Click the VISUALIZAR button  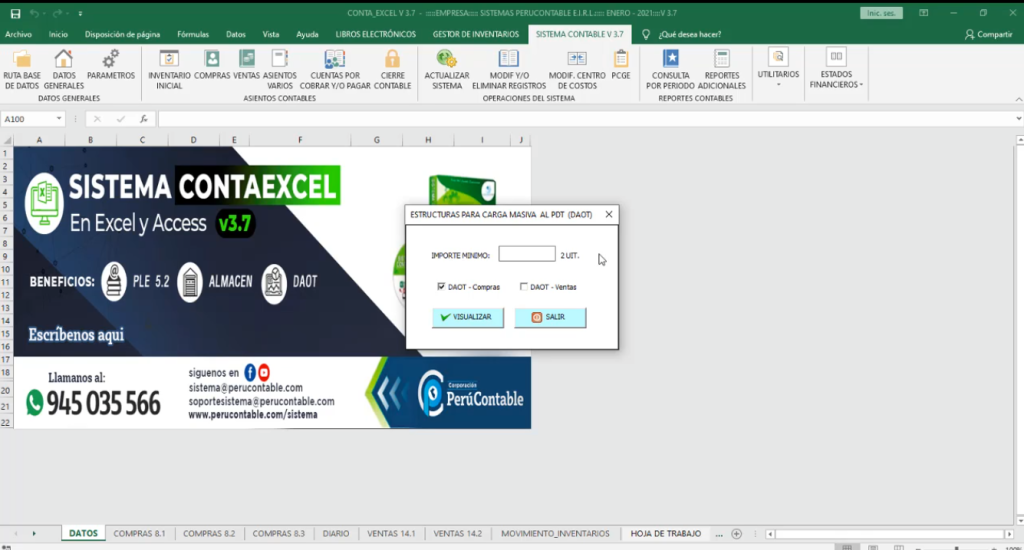coord(468,317)
